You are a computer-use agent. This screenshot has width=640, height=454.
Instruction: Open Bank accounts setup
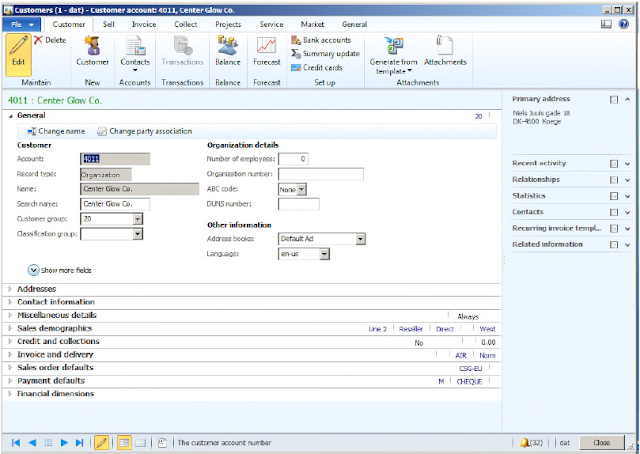click(321, 40)
